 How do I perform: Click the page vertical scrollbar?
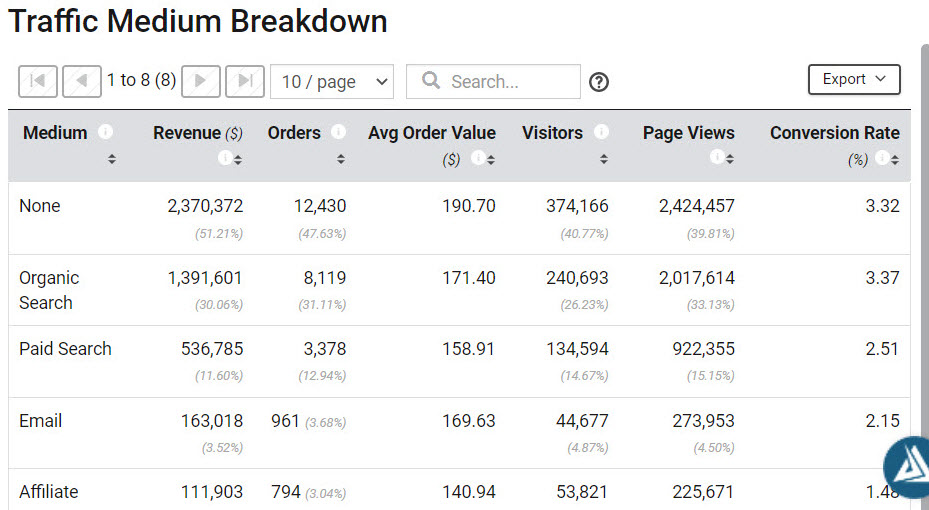point(925,275)
